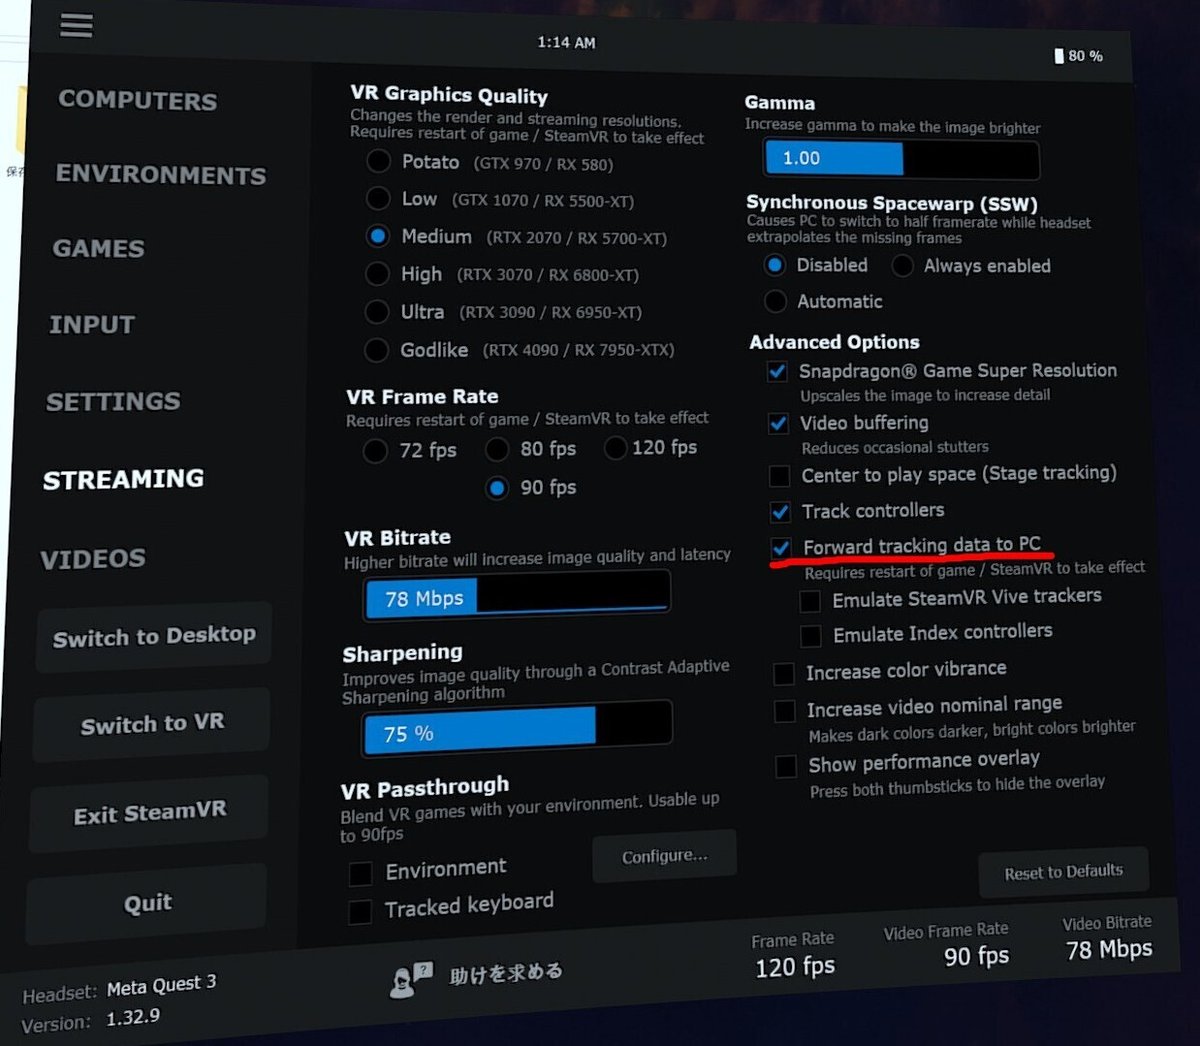Go to the GAMES section
1200x1046 pixels.
[x=99, y=248]
